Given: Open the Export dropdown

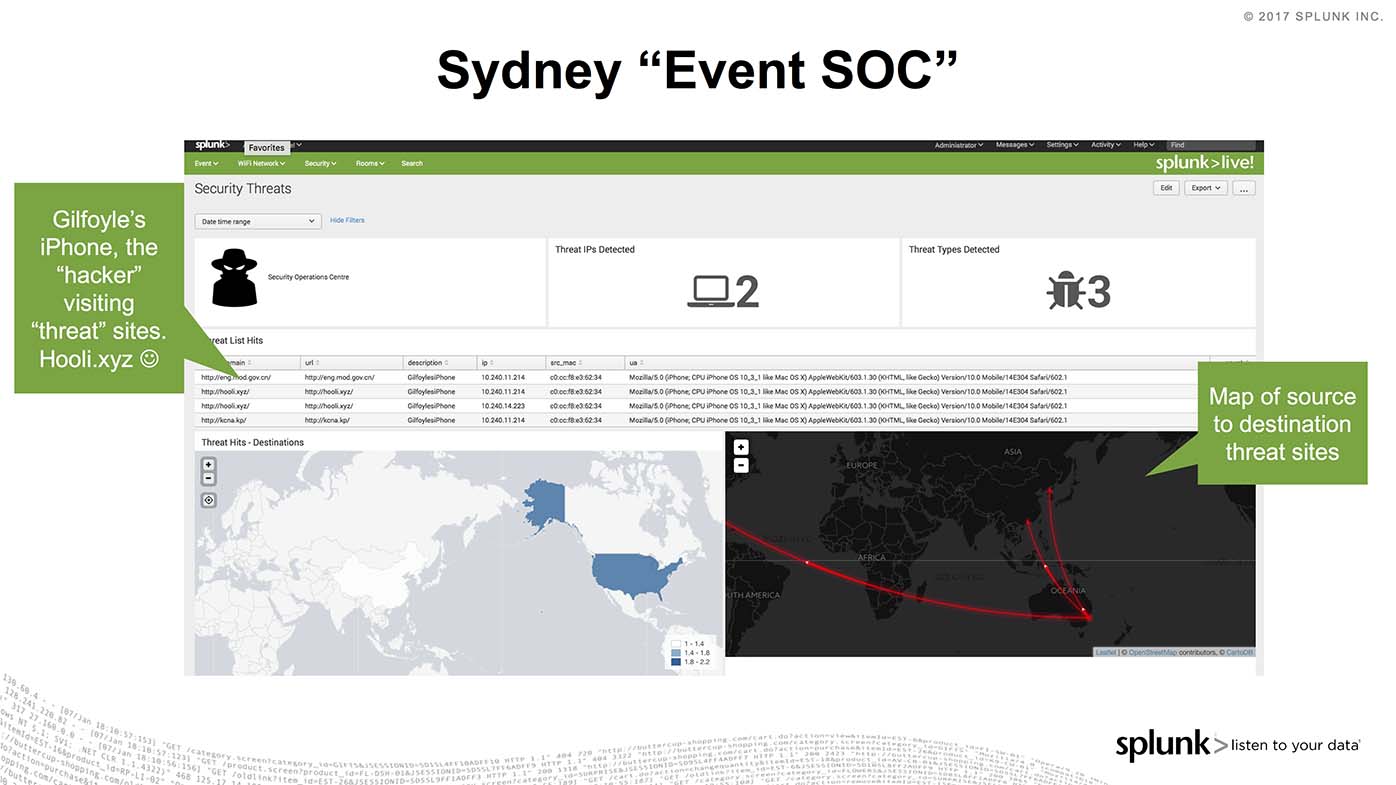Looking at the screenshot, I should coord(1206,188).
